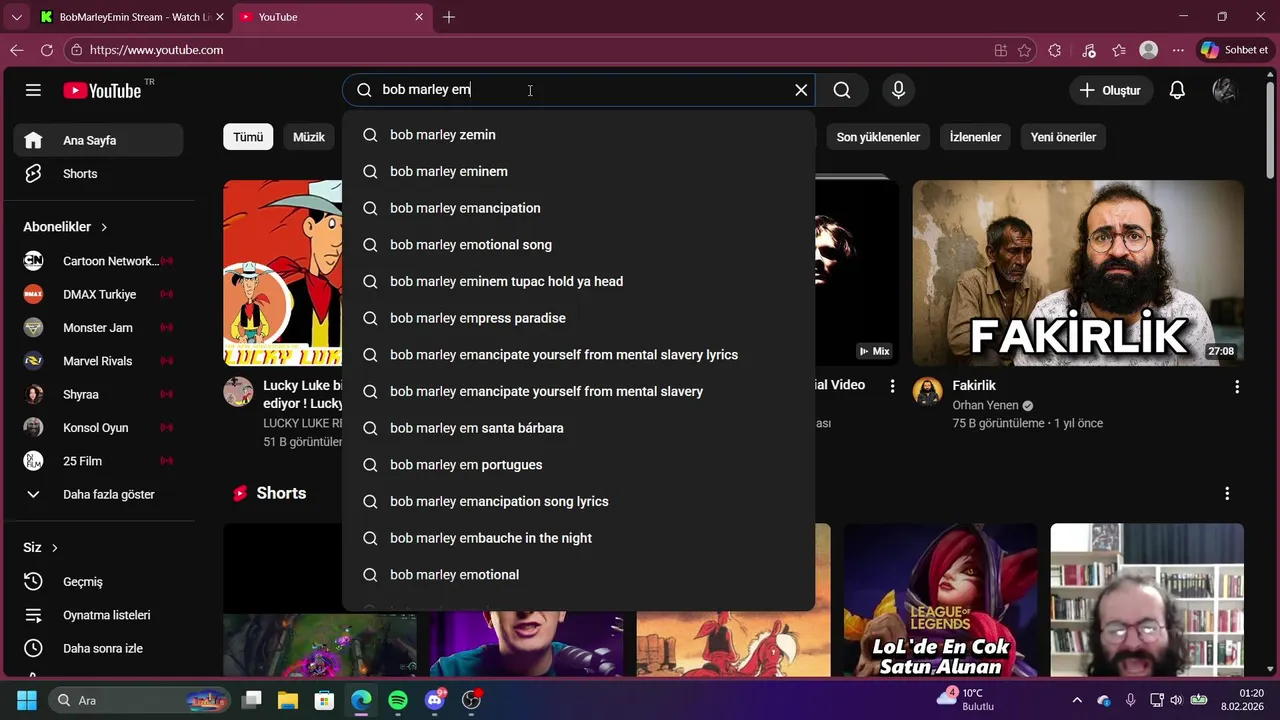Image resolution: width=1280 pixels, height=720 pixels.
Task: Select Yeni öneriler filter chip
Action: 1063,137
